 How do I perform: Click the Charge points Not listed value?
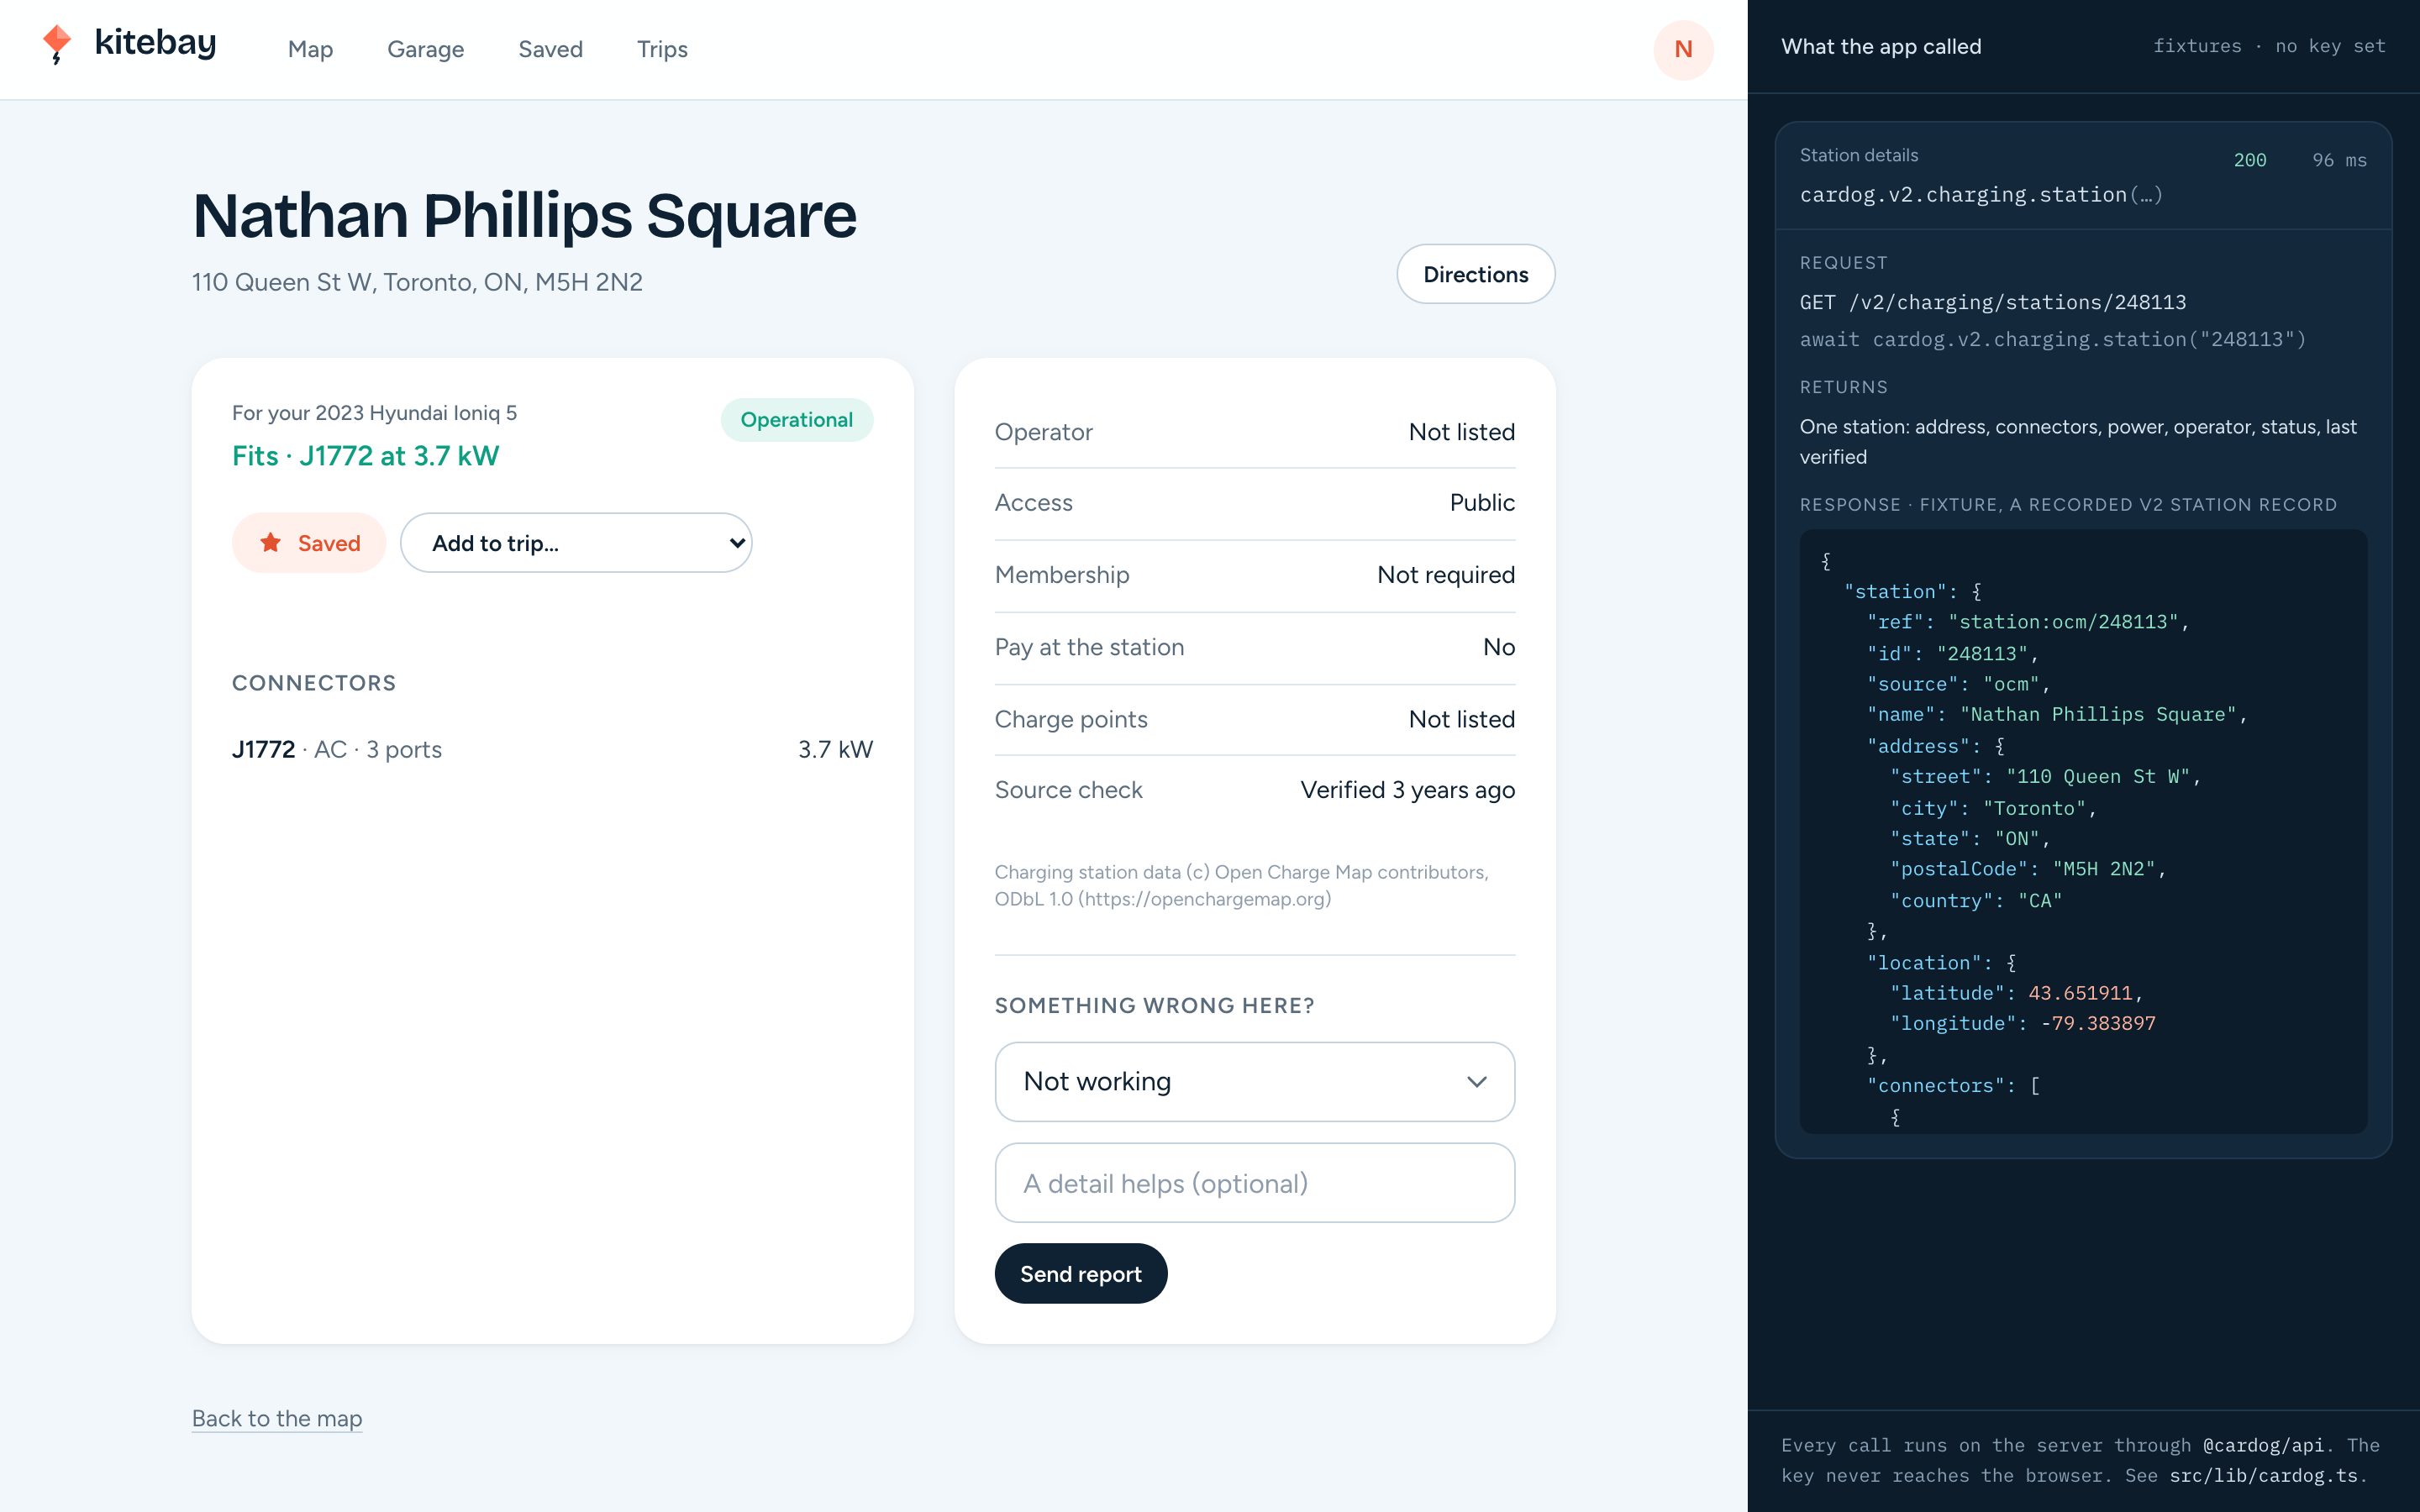tap(1461, 719)
